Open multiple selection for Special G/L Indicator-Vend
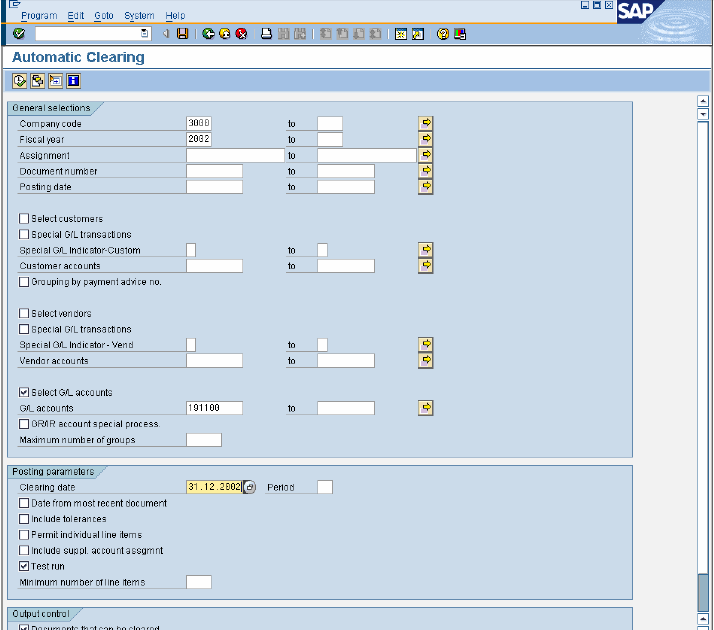714x630 pixels. [x=426, y=344]
